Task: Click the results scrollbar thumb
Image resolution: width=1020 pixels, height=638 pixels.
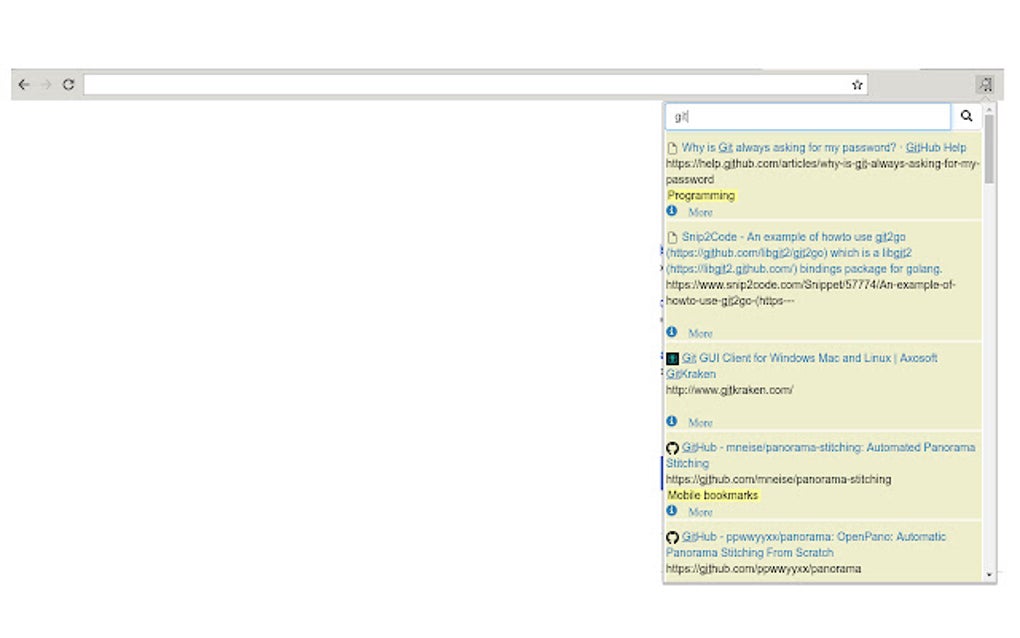Action: click(989, 149)
